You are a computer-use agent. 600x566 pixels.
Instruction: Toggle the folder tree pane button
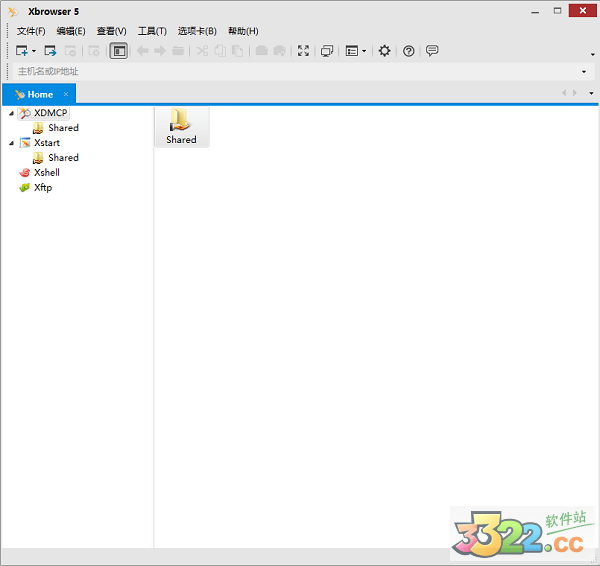tap(119, 51)
